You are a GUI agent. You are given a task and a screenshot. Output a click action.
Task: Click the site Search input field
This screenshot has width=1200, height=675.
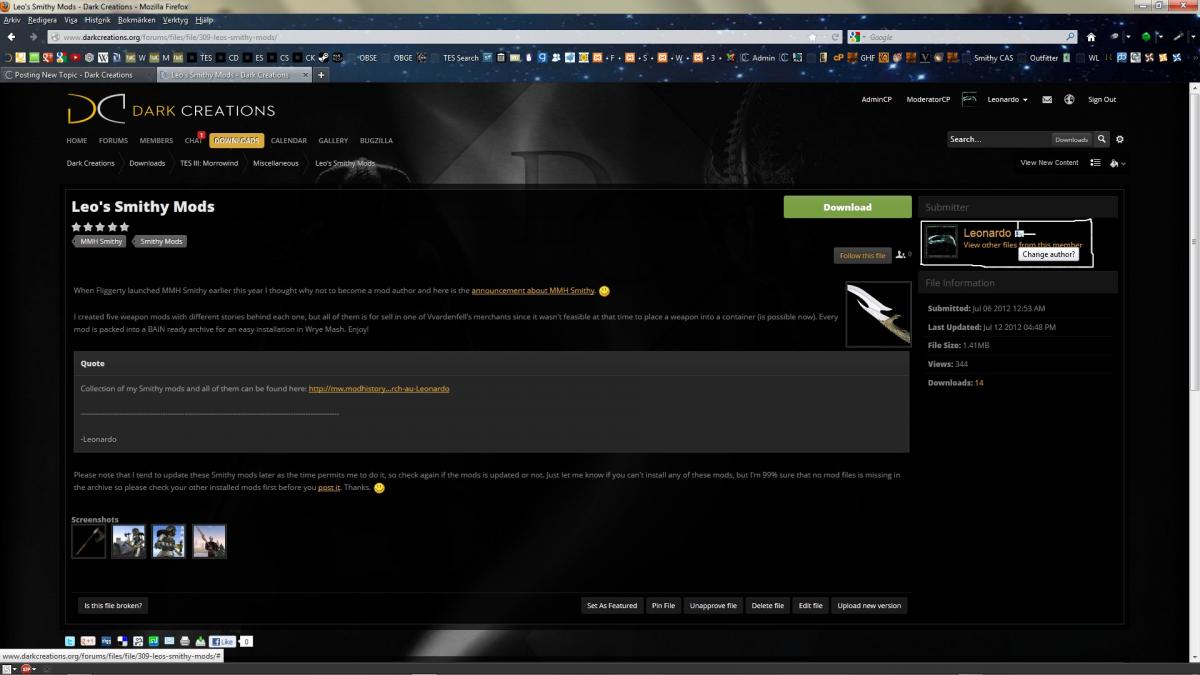(x=998, y=139)
